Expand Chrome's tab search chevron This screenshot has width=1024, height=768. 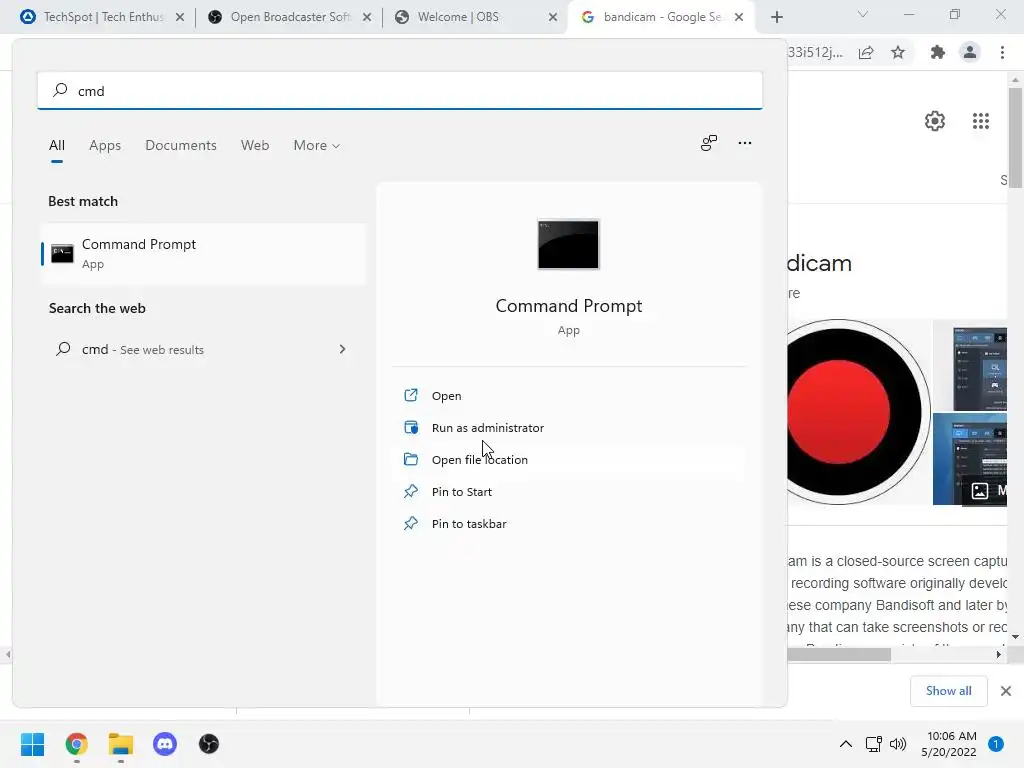863,14
